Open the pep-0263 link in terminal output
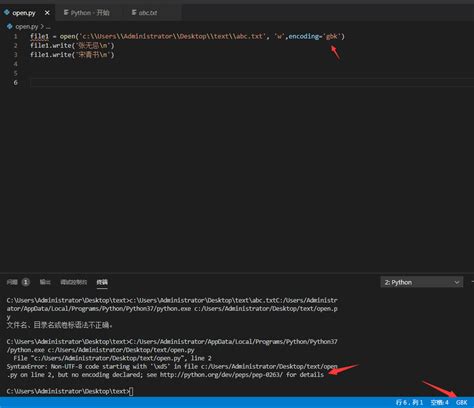The width and height of the screenshot is (474, 408). tap(221, 375)
